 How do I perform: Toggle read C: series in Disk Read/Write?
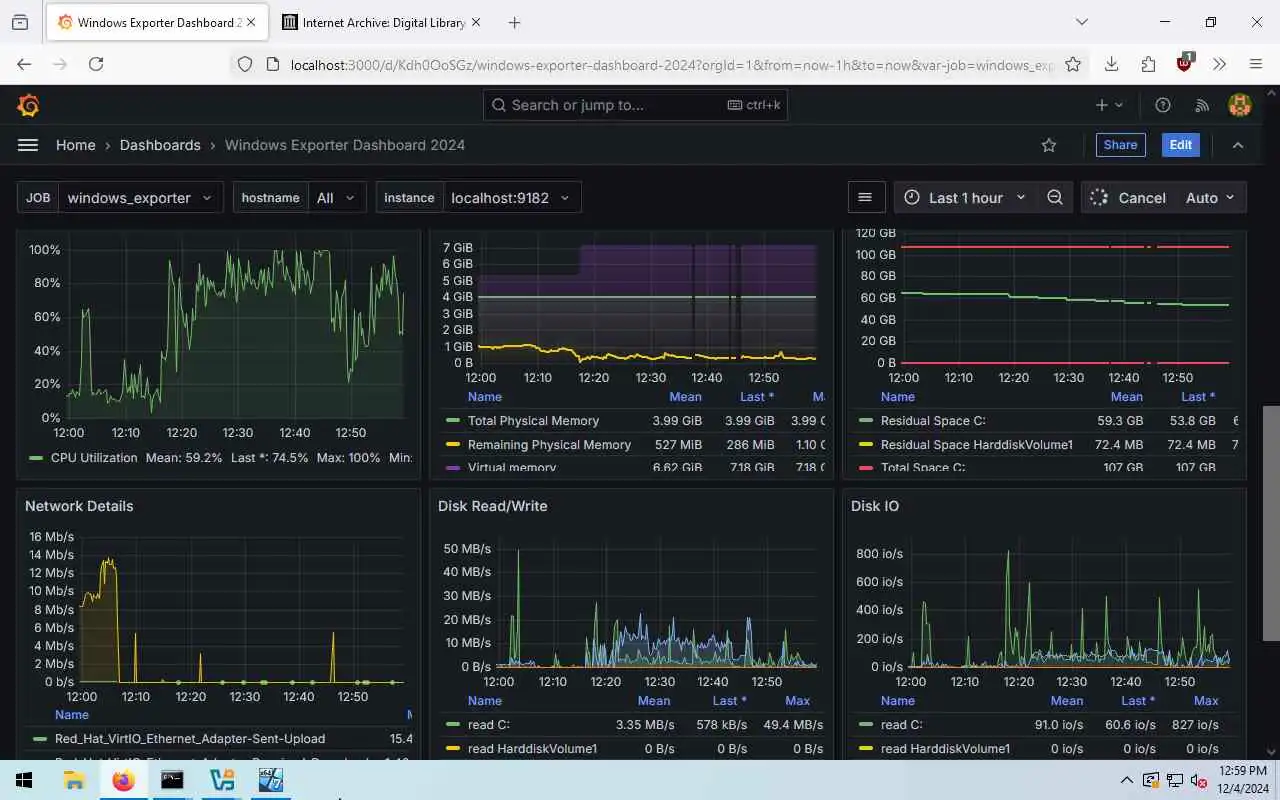pos(489,725)
